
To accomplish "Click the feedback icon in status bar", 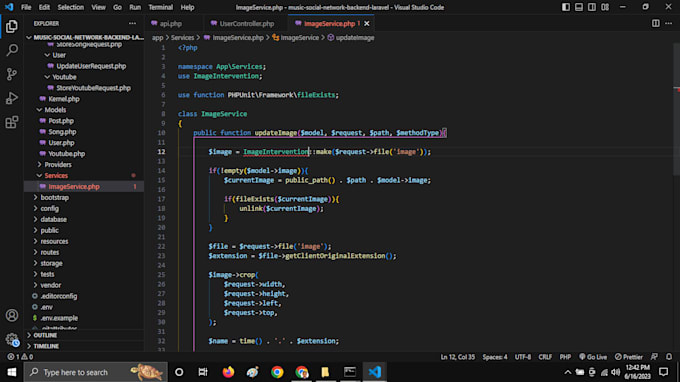I will [654, 357].
